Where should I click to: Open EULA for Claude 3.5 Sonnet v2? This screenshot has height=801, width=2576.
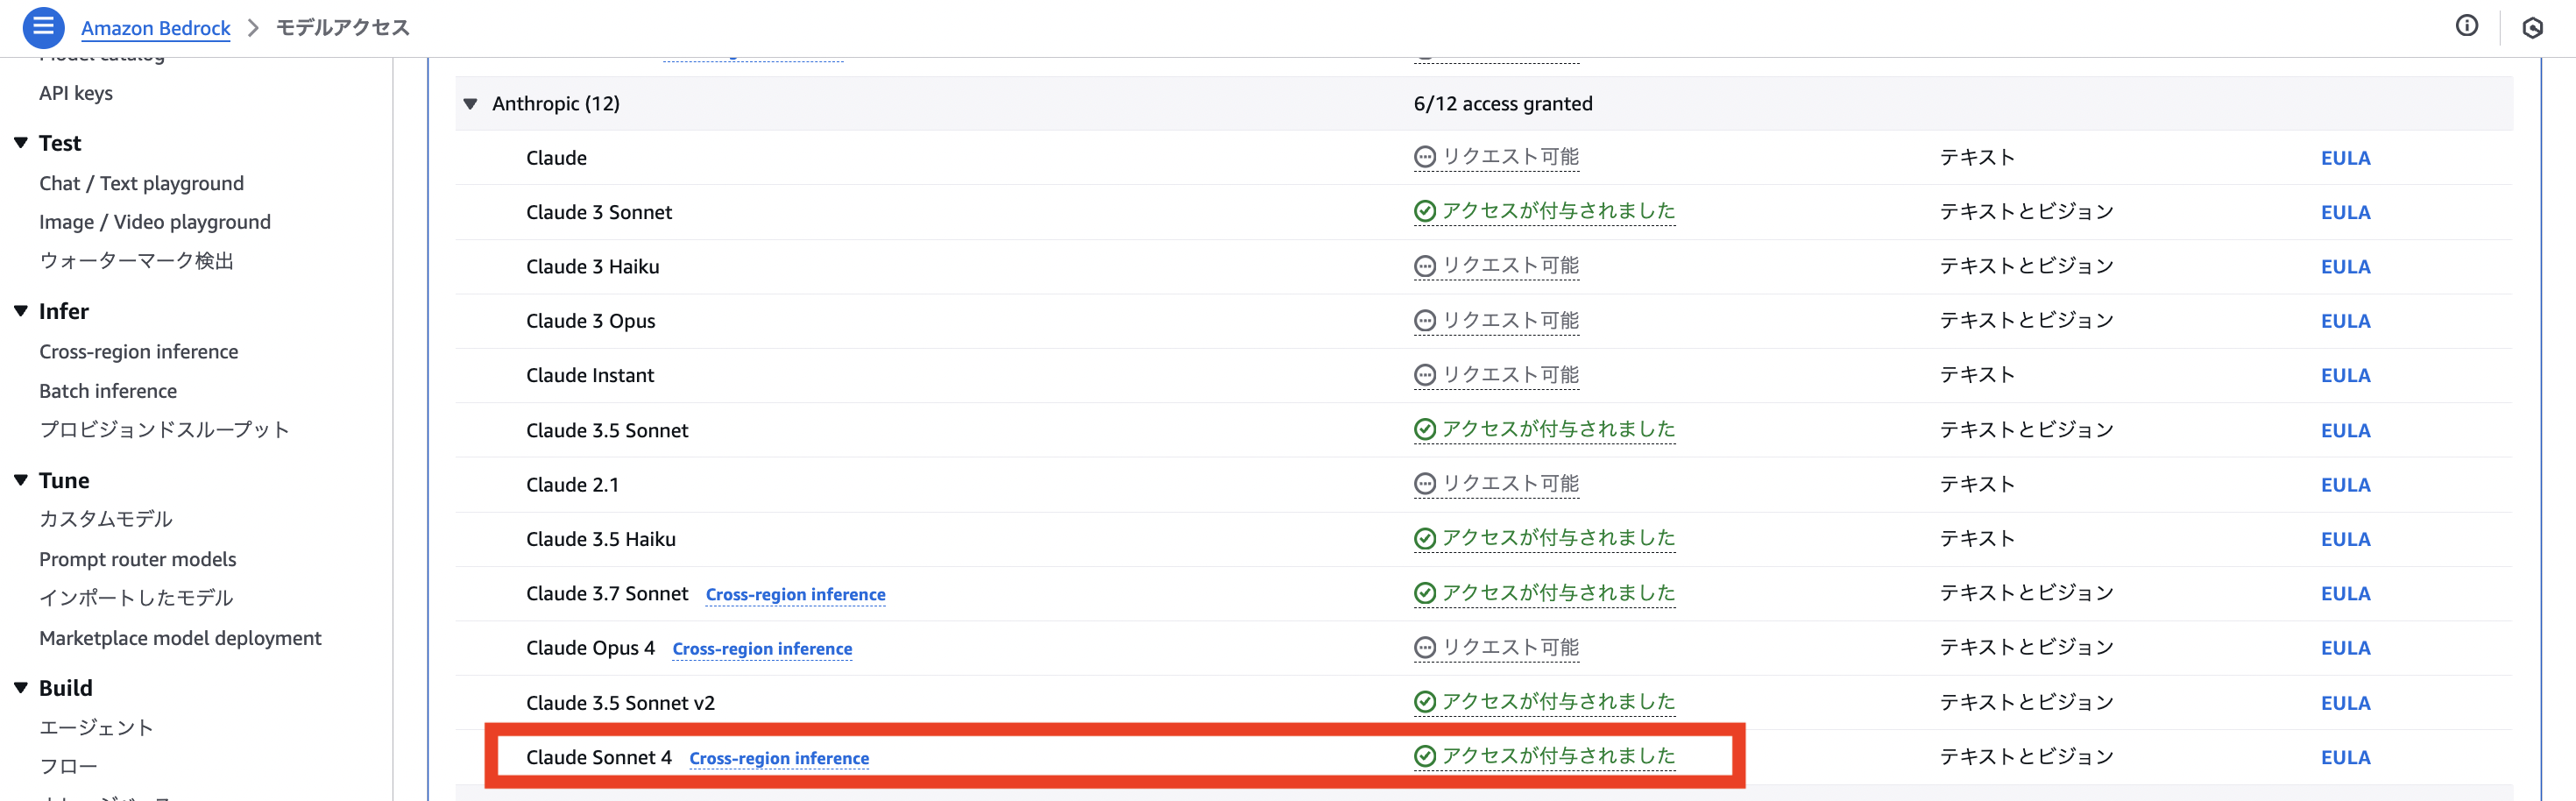pos(2345,703)
